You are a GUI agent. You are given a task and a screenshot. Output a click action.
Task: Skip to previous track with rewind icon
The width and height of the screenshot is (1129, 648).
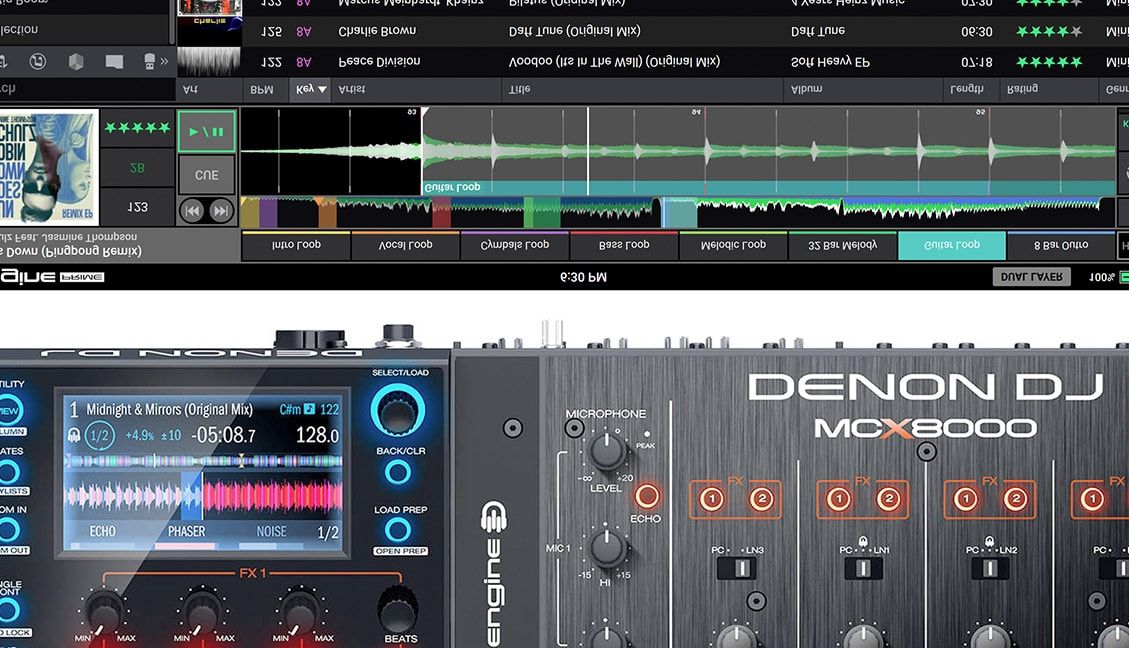[x=192, y=211]
